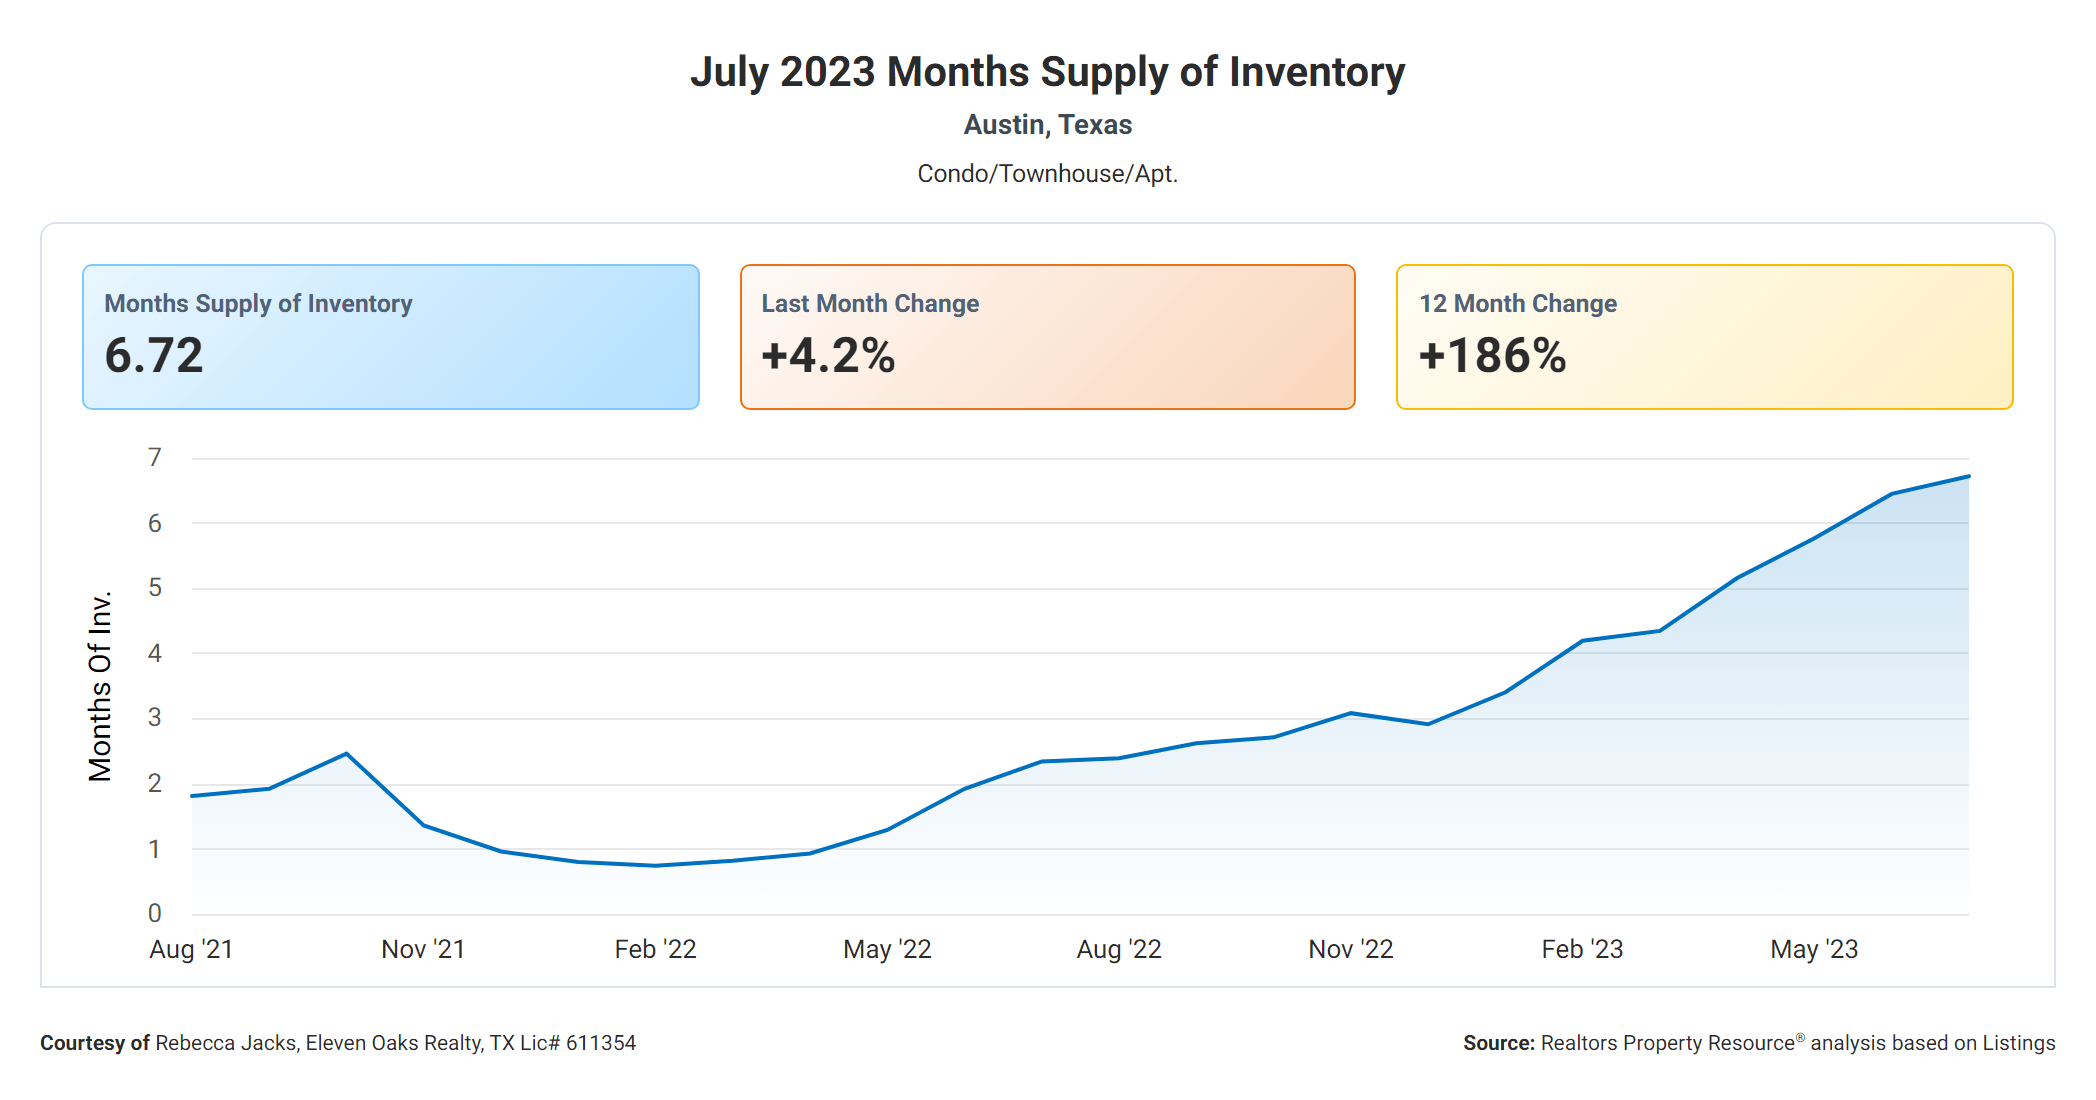Click the Aug '21 x-axis label
Viewport: 2096px width, 1100px height.
pos(191,949)
